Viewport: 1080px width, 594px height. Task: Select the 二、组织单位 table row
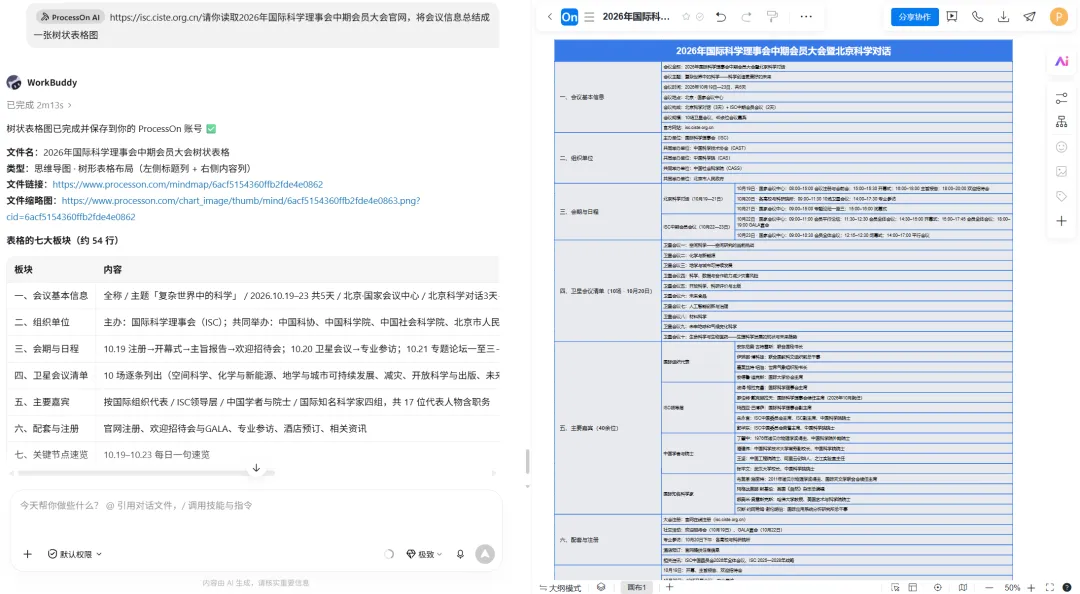(253, 322)
